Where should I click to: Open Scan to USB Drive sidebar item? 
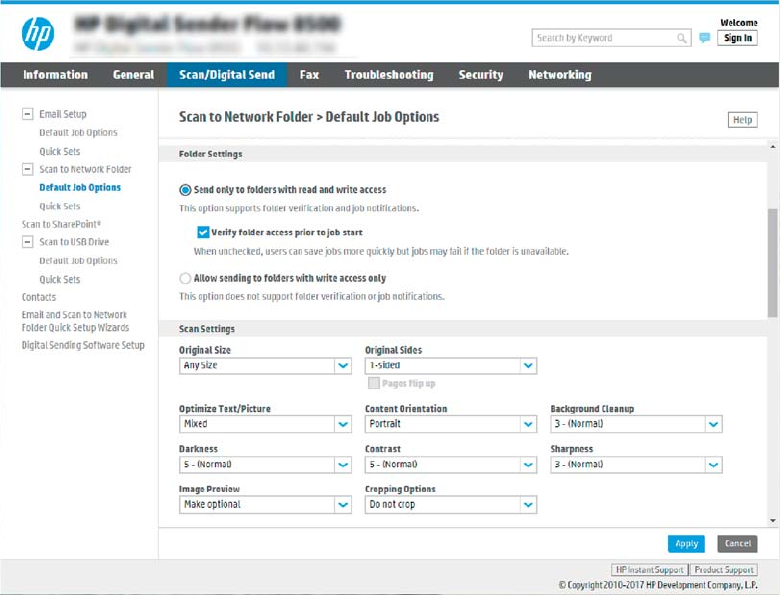(x=74, y=242)
